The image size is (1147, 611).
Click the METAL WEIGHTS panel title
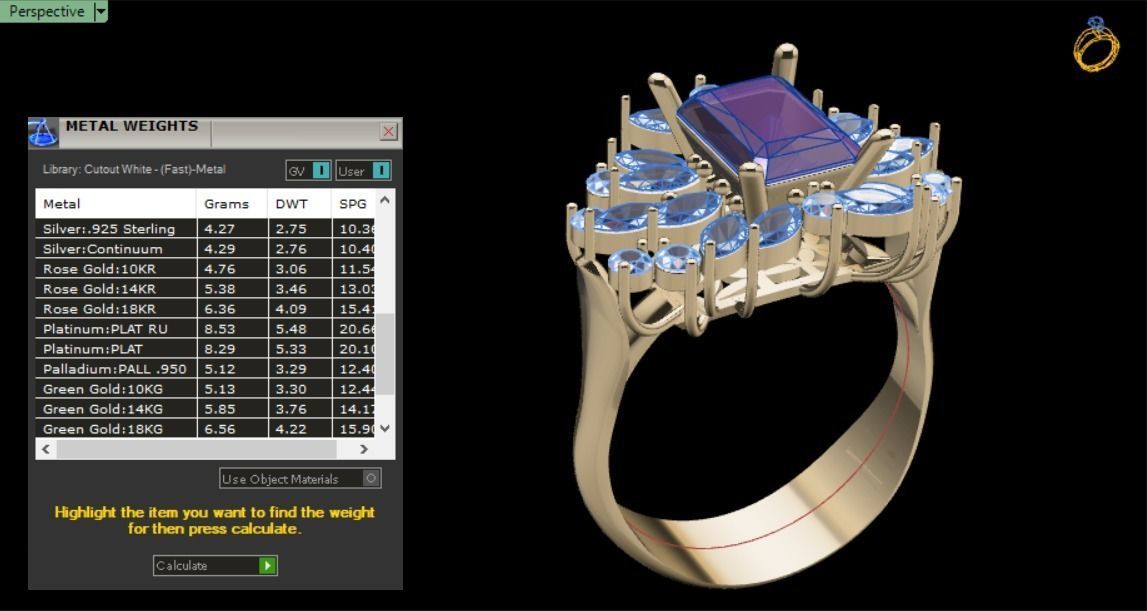point(132,126)
